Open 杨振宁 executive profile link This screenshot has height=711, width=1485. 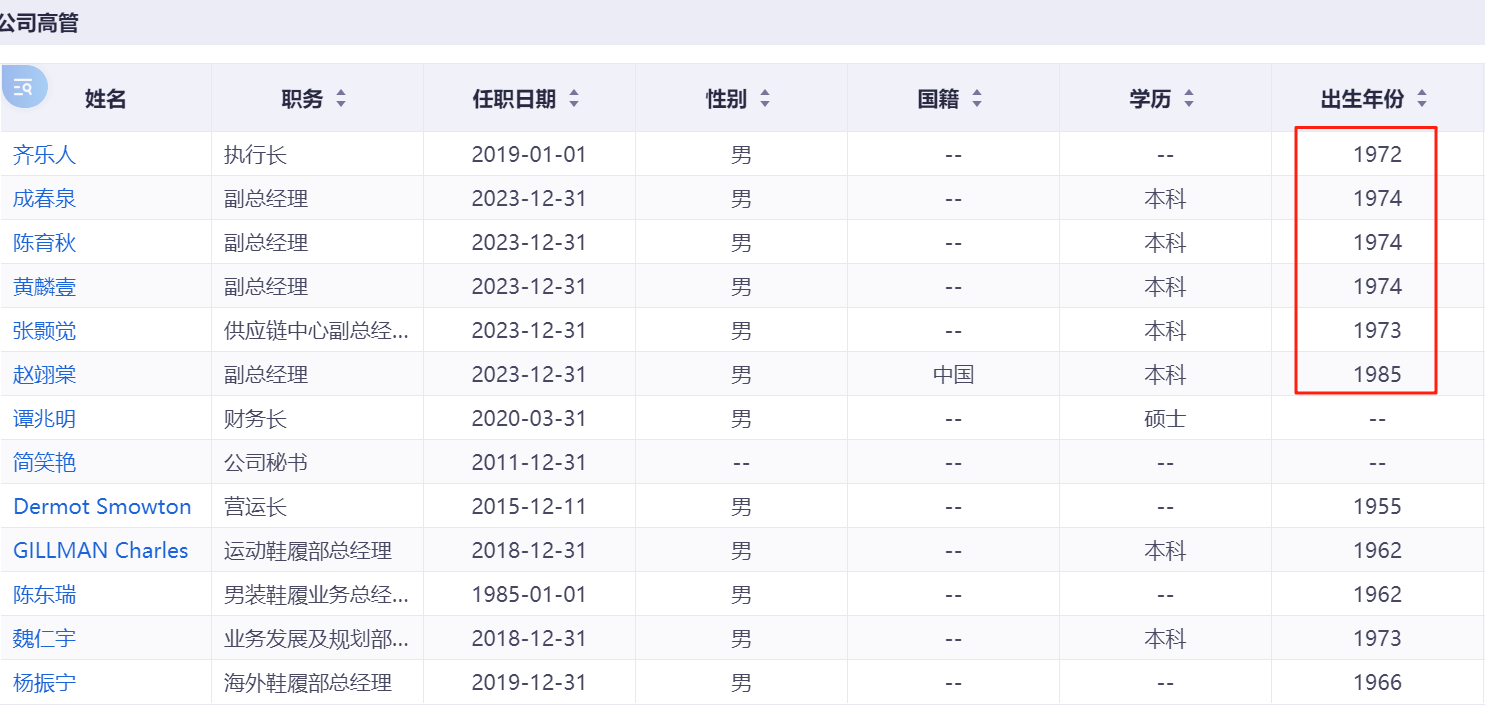pyautogui.click(x=44, y=683)
